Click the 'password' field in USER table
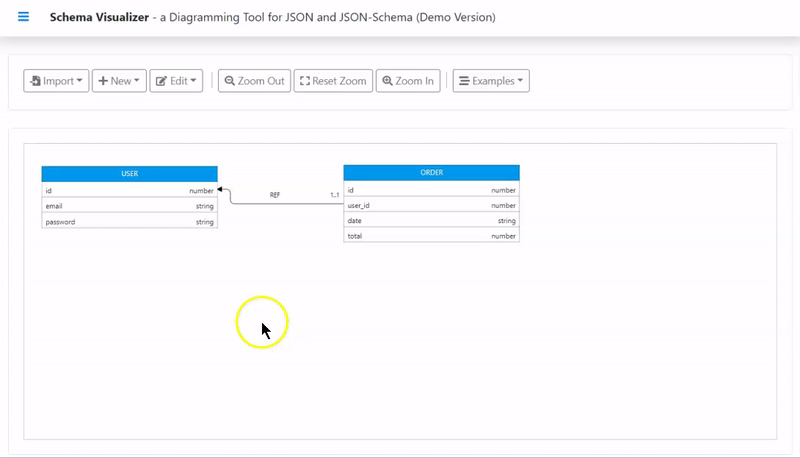 point(130,222)
